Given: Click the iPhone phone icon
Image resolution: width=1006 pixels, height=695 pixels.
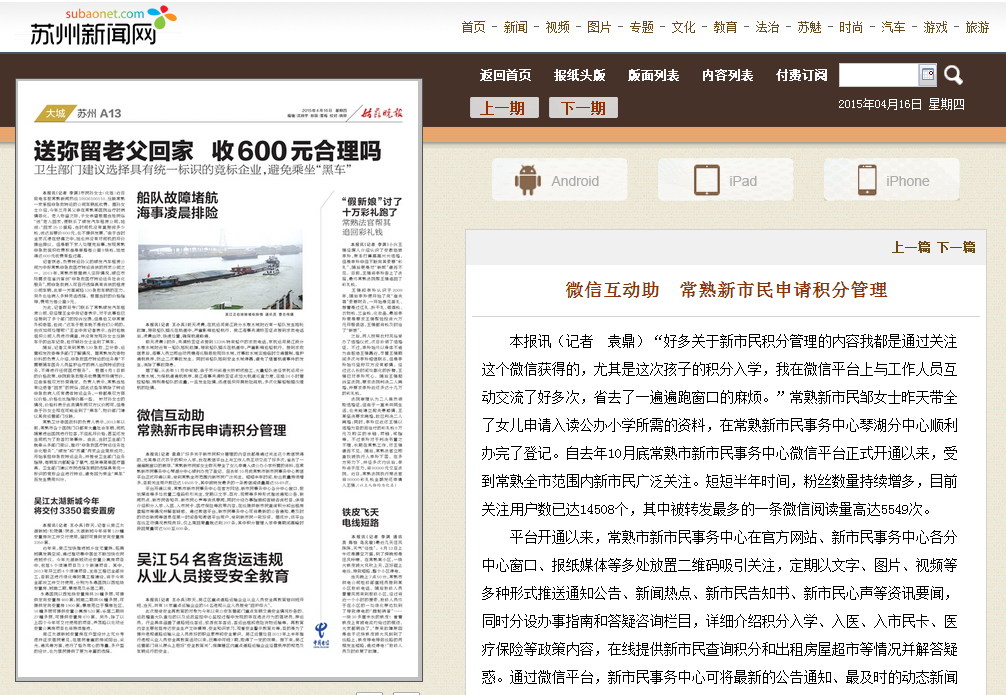Looking at the screenshot, I should click(x=867, y=180).
